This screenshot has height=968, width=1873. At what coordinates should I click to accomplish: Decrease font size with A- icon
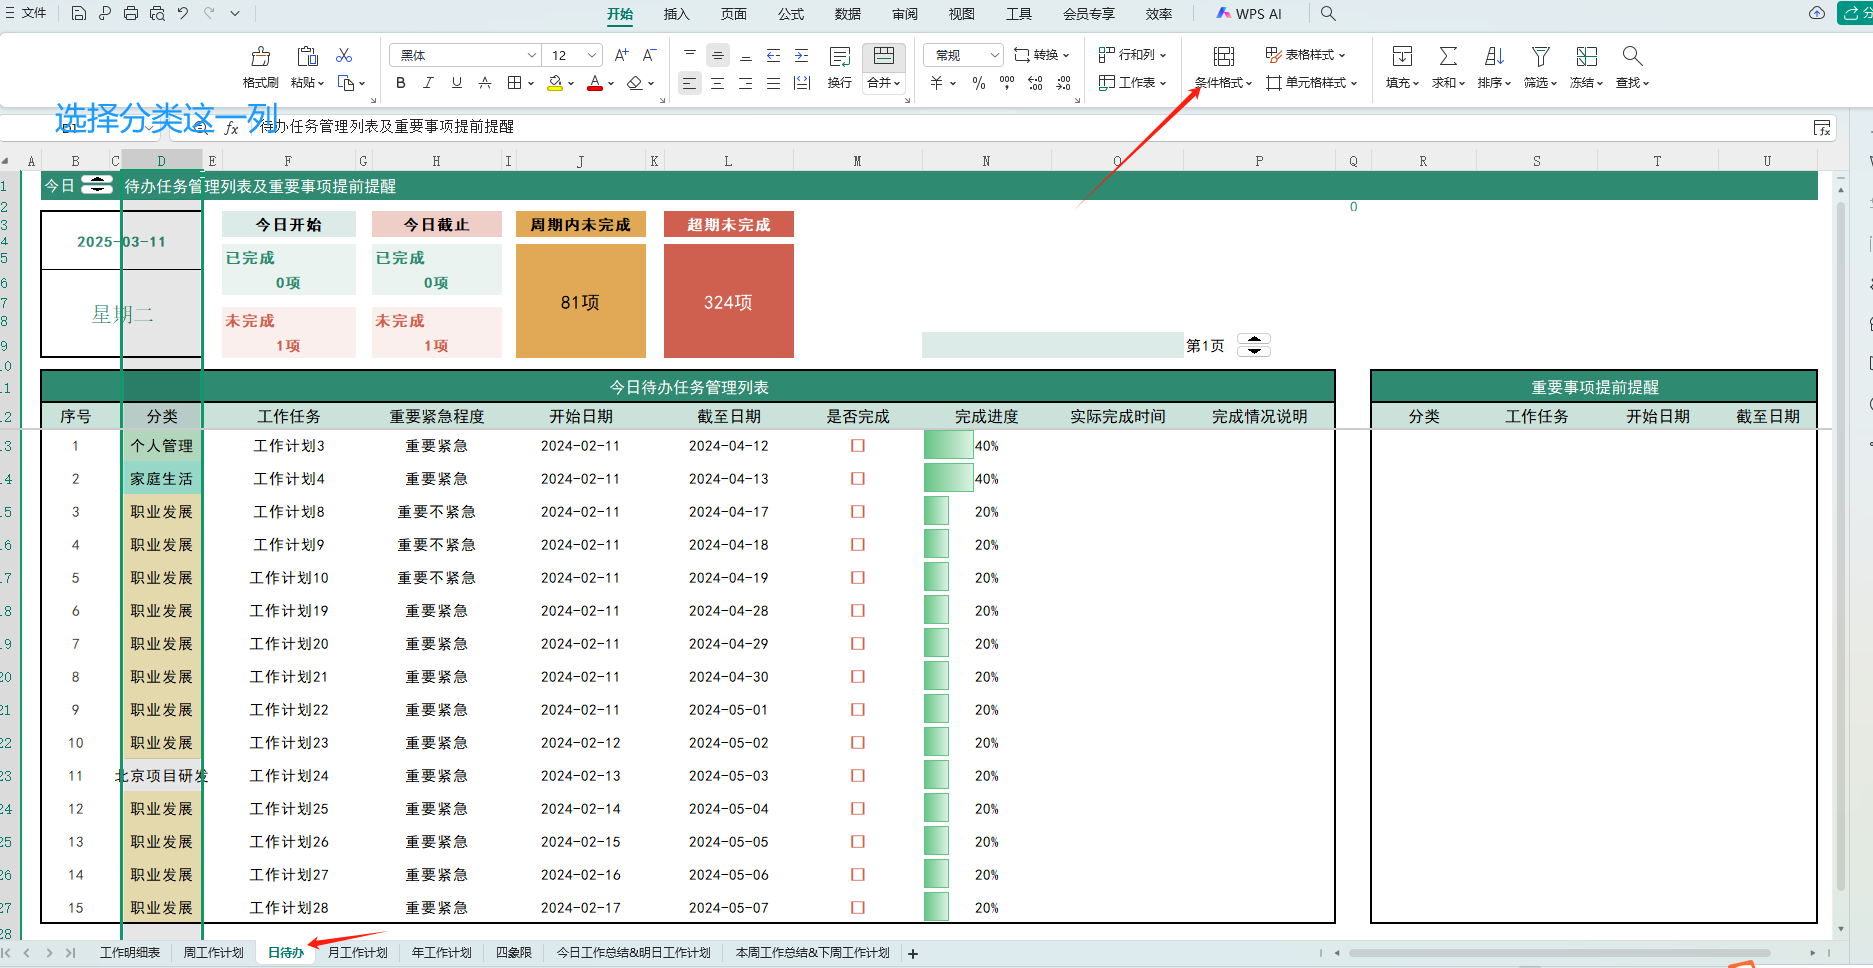(649, 55)
